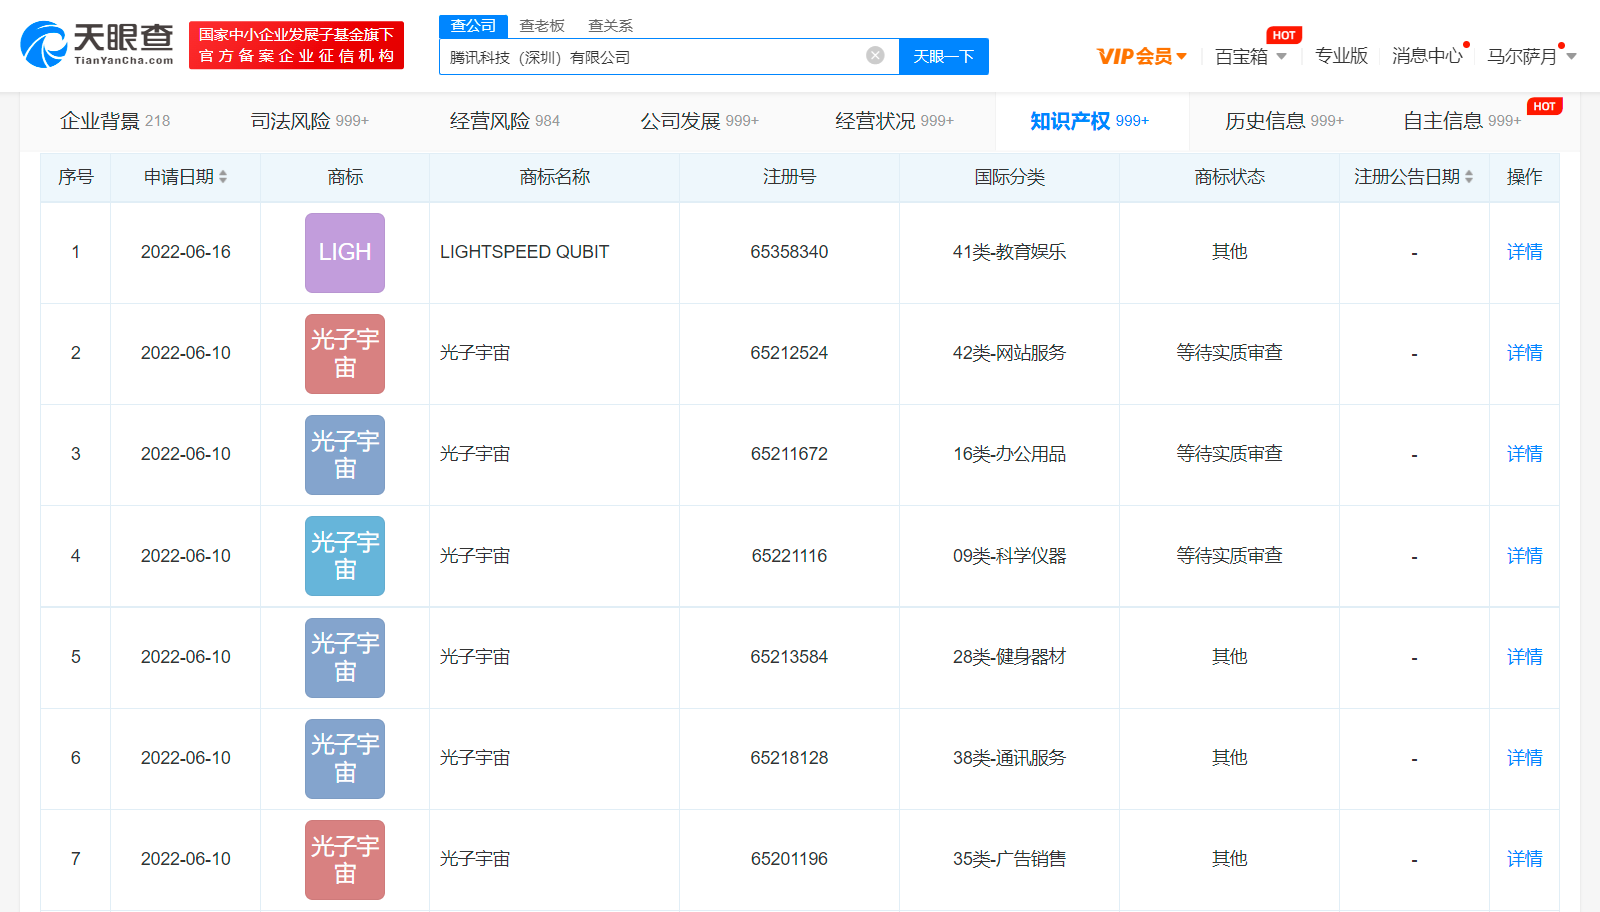Screen dimensions: 1600x912
Task: Switch to the 经营风险 tab
Action: point(504,121)
